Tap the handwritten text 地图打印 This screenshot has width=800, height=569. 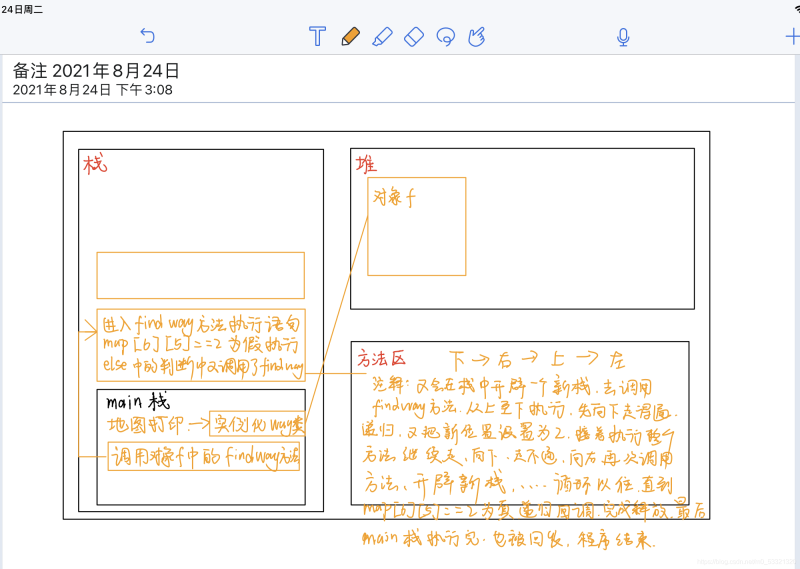[145, 425]
